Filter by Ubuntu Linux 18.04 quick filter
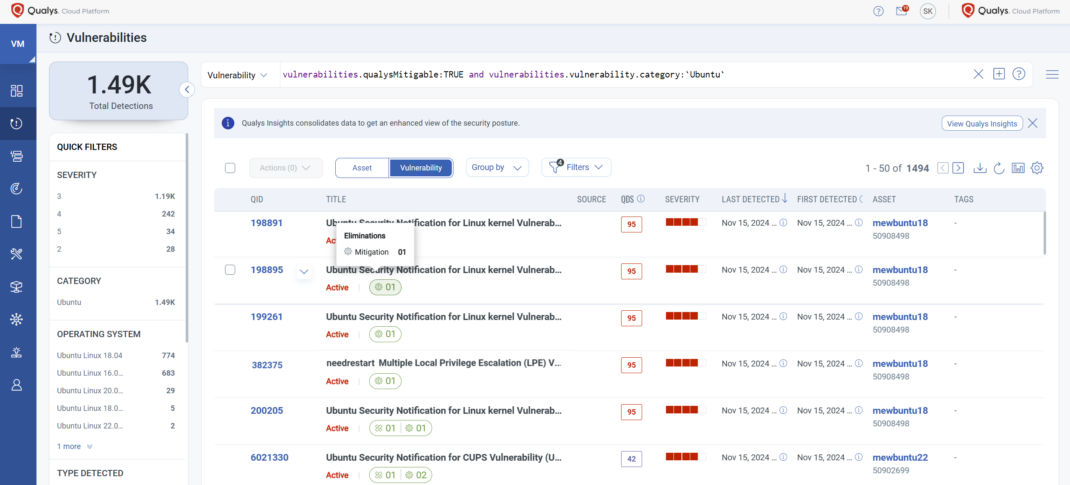Screen dimensions: 1070x485 tap(89, 355)
